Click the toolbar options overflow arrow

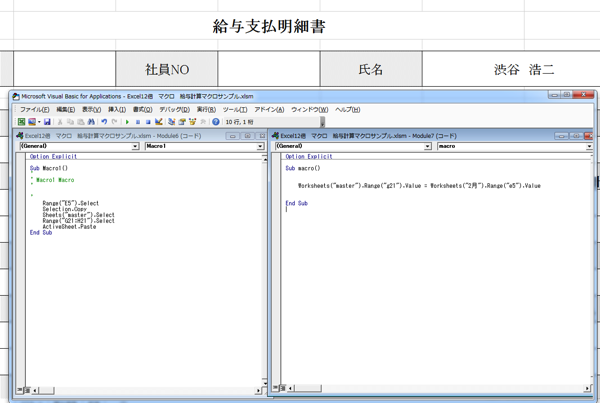pos(323,122)
